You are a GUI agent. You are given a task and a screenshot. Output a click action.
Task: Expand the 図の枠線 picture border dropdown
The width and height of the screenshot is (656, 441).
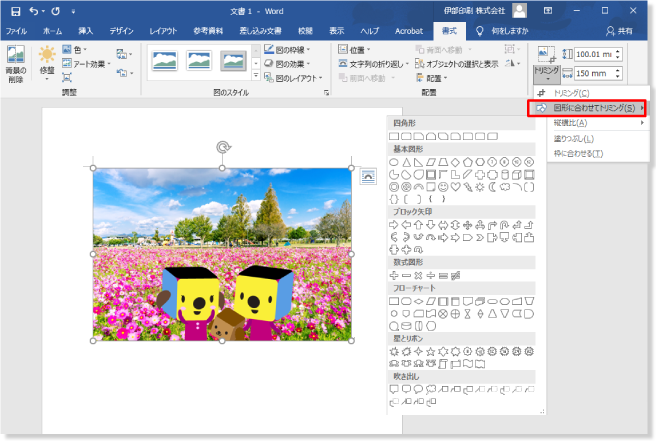(287, 50)
